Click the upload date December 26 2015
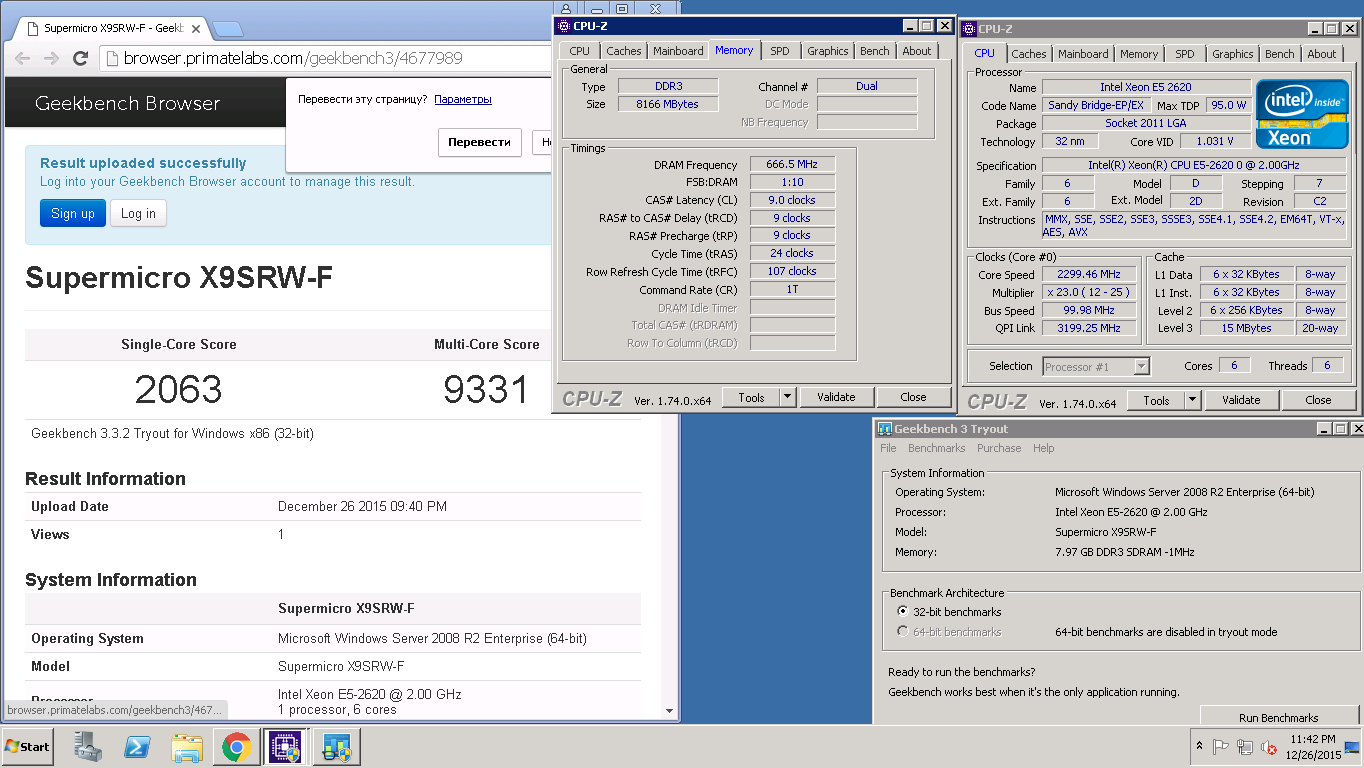 (362, 507)
